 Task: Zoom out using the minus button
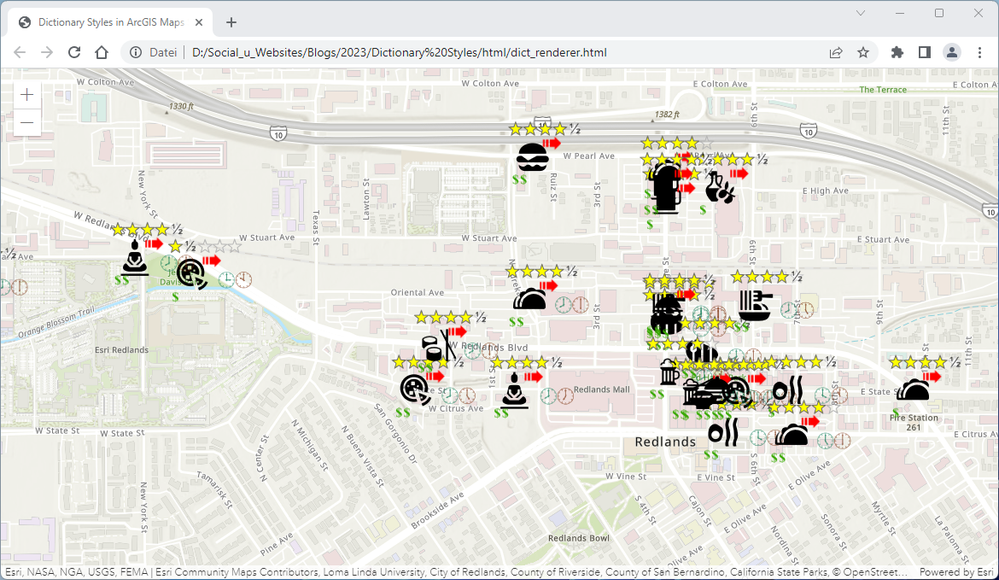coord(27,121)
